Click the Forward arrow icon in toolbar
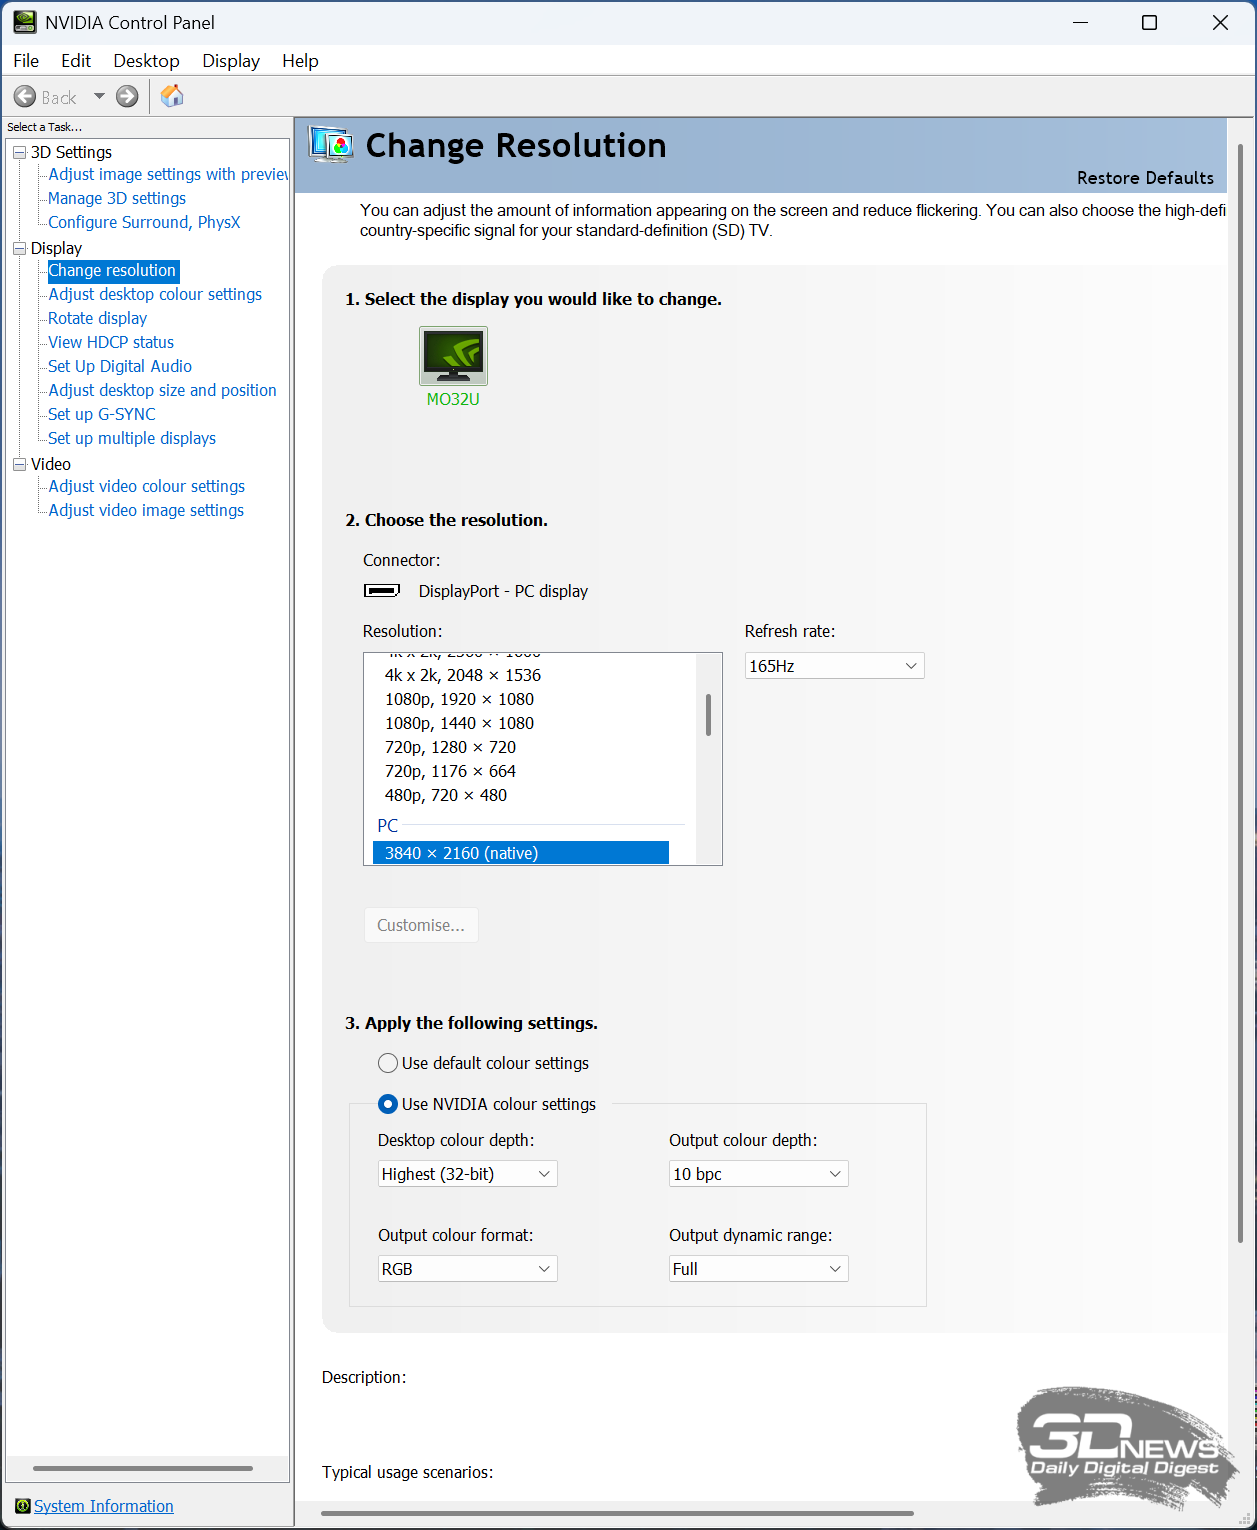This screenshot has height=1530, width=1257. pyautogui.click(x=127, y=97)
